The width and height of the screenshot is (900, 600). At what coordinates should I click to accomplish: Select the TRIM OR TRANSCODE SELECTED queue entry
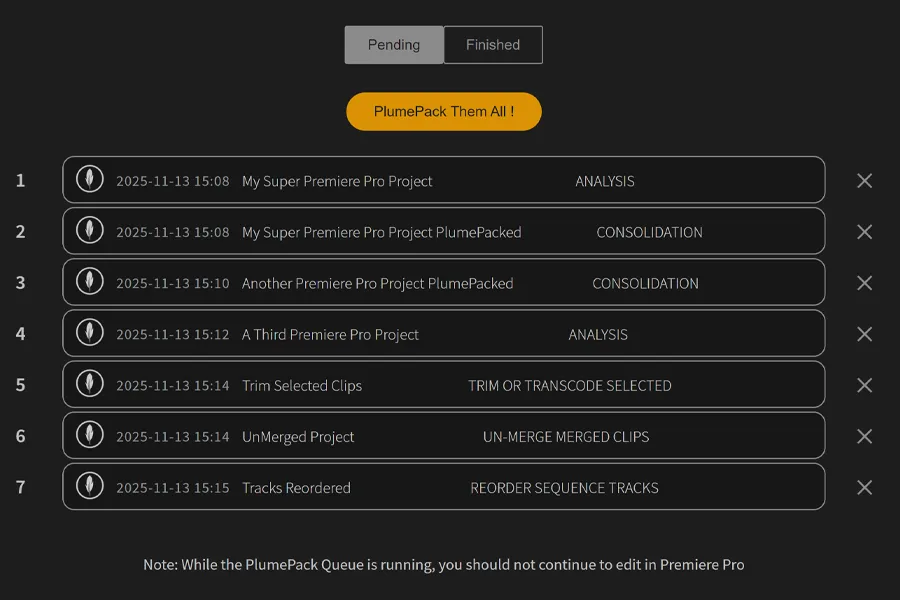coord(444,384)
